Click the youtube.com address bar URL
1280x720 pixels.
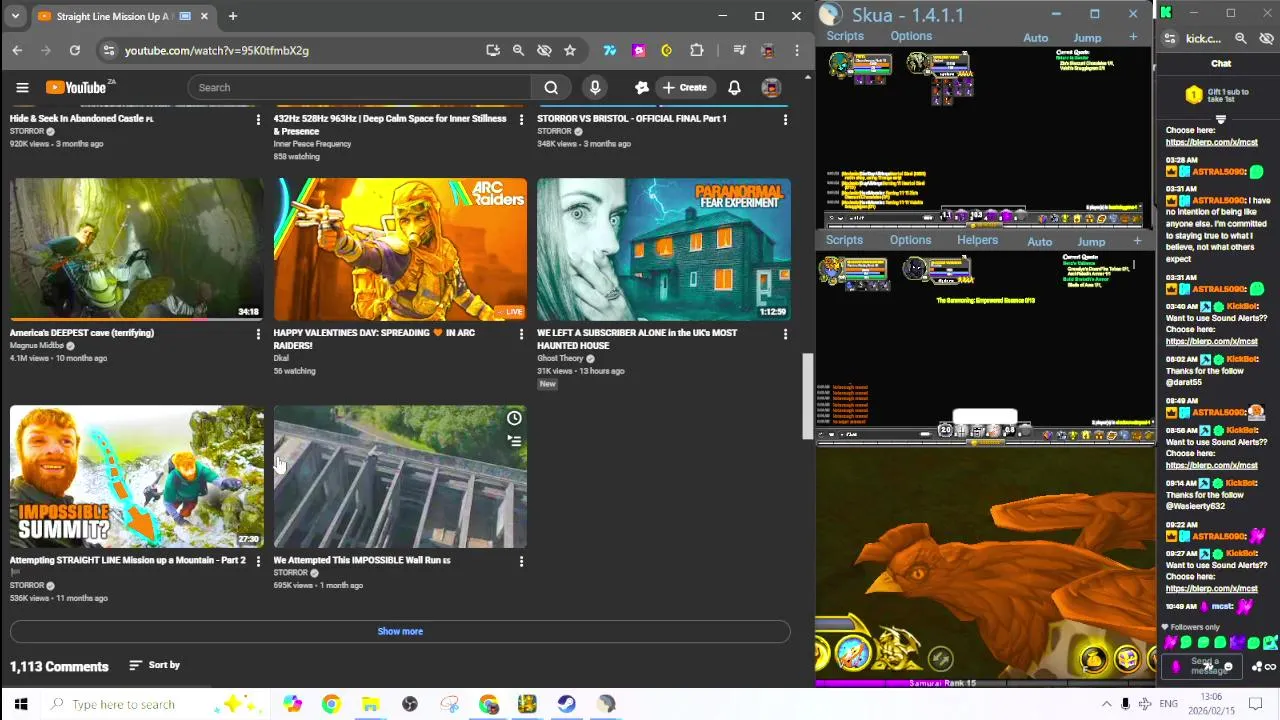pyautogui.click(x=217, y=50)
